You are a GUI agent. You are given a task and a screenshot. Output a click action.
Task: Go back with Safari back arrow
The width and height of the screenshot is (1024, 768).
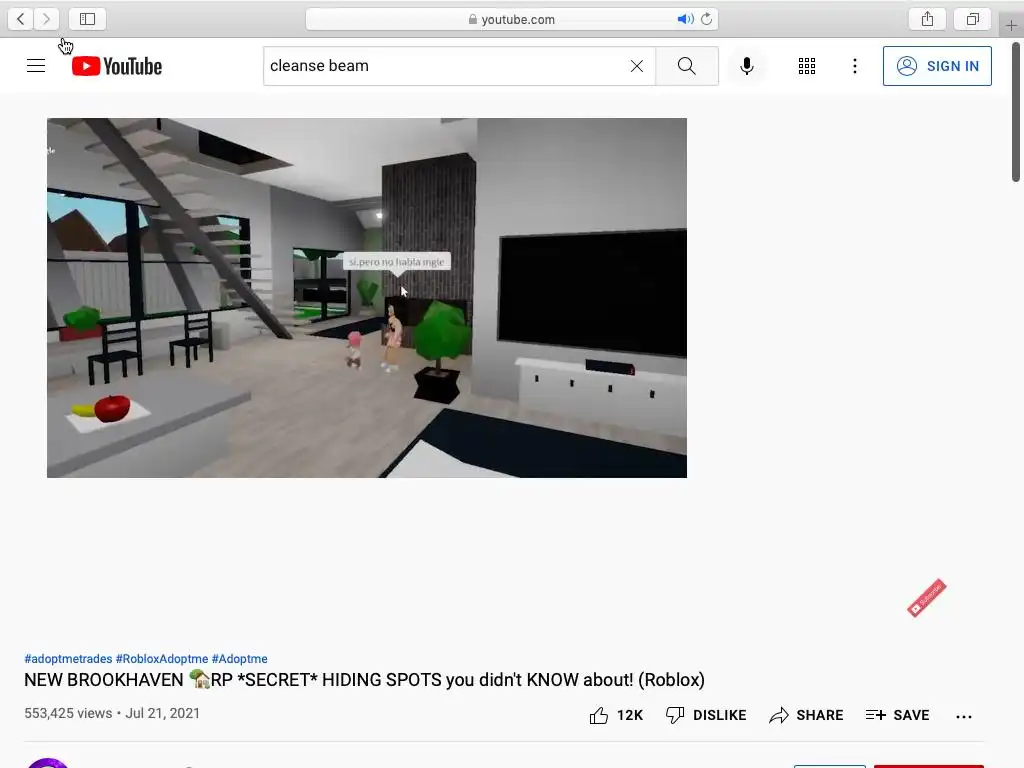click(20, 19)
